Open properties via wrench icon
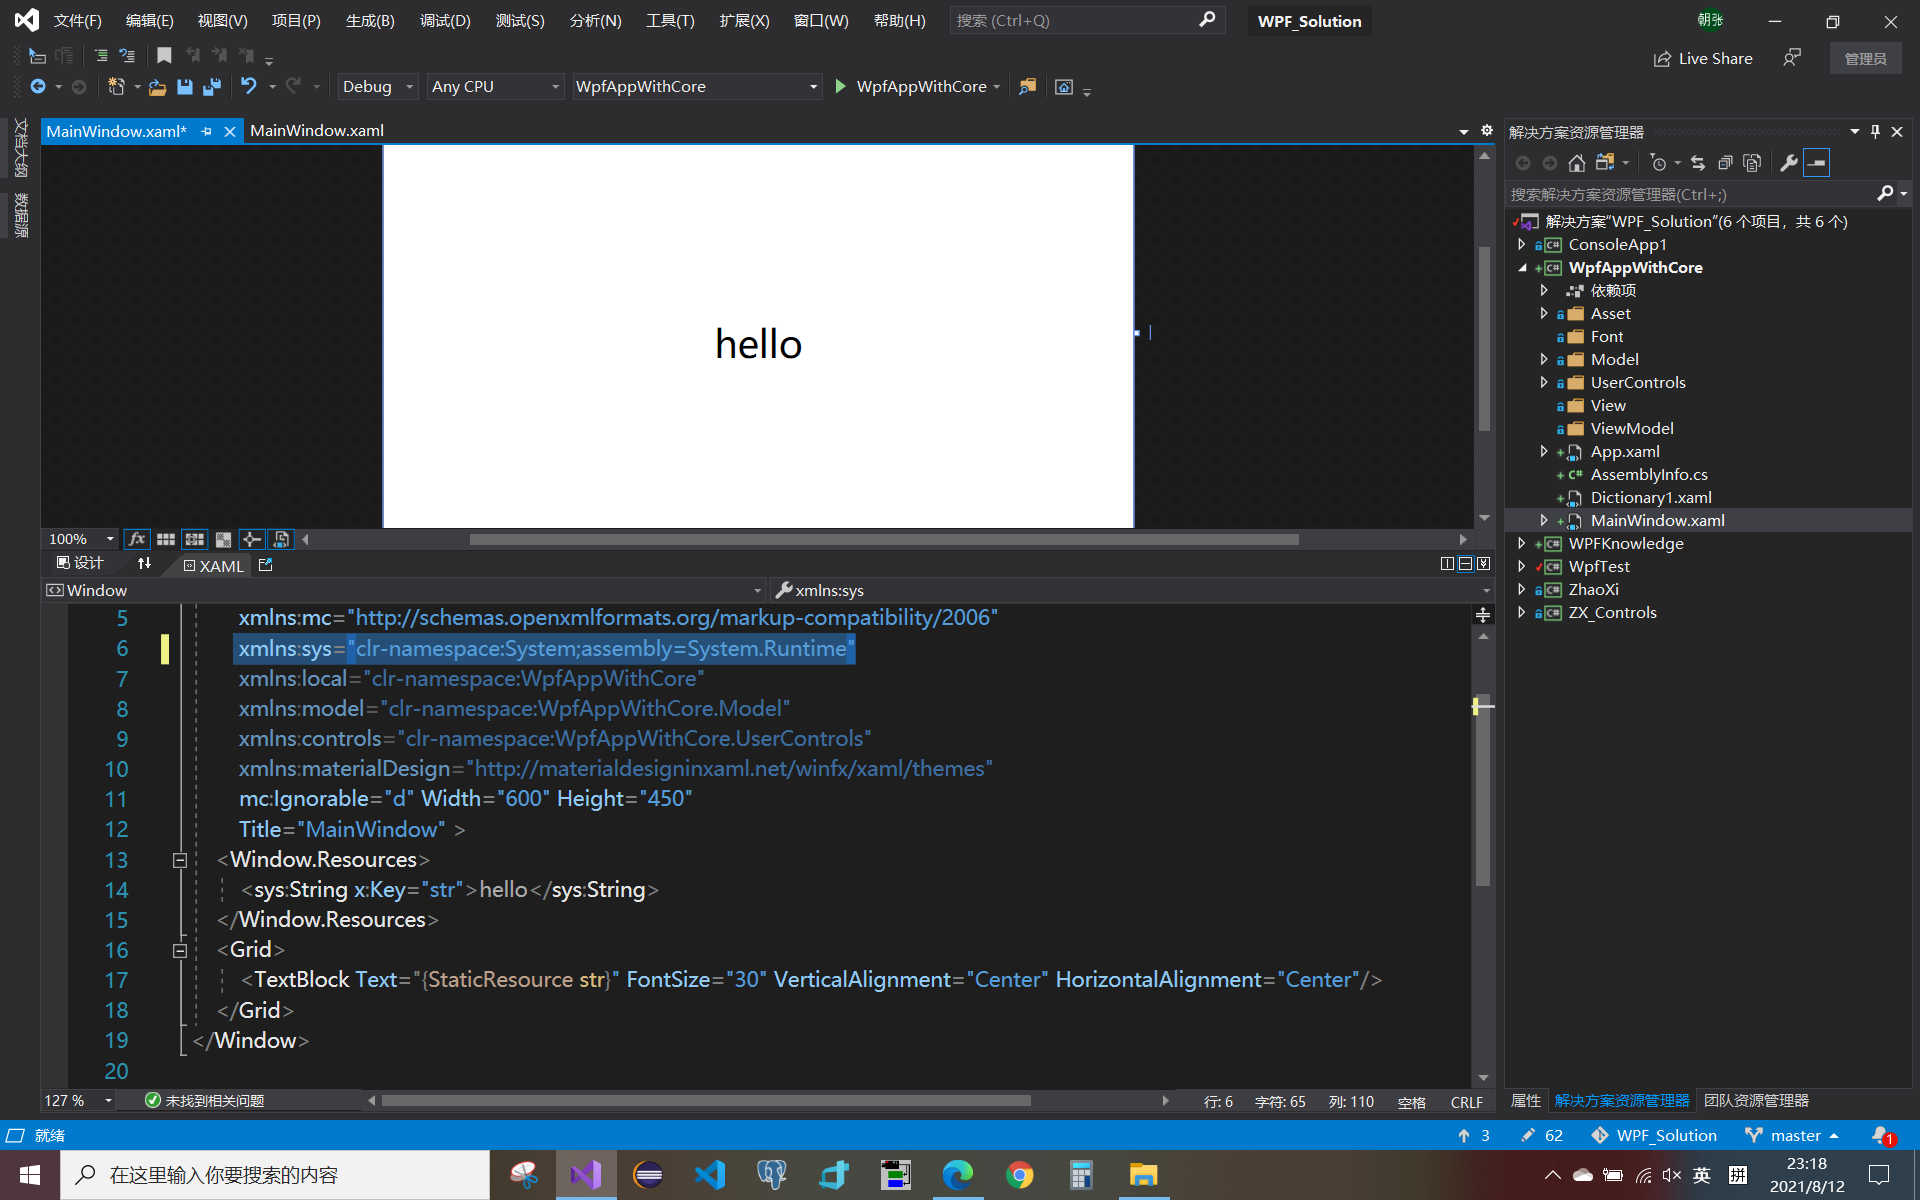This screenshot has width=1920, height=1200. pyautogui.click(x=1789, y=163)
